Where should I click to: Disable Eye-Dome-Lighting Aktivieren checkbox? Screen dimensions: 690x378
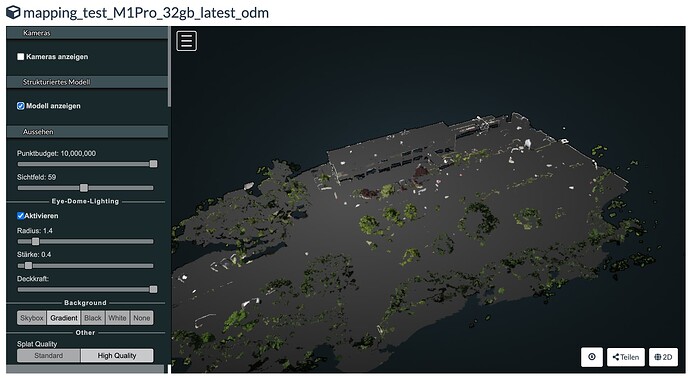point(21,216)
